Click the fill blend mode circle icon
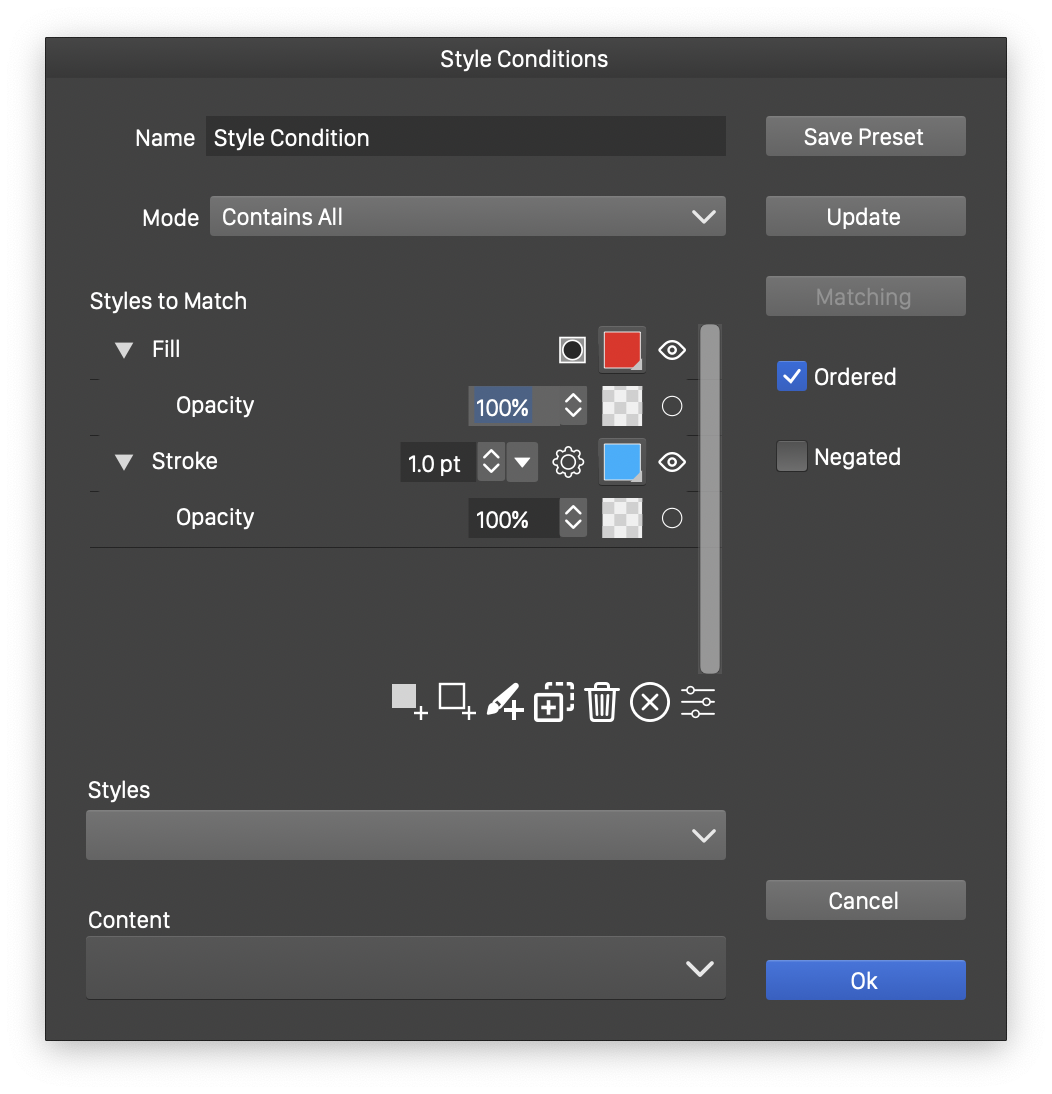The width and height of the screenshot is (1052, 1094). (572, 350)
